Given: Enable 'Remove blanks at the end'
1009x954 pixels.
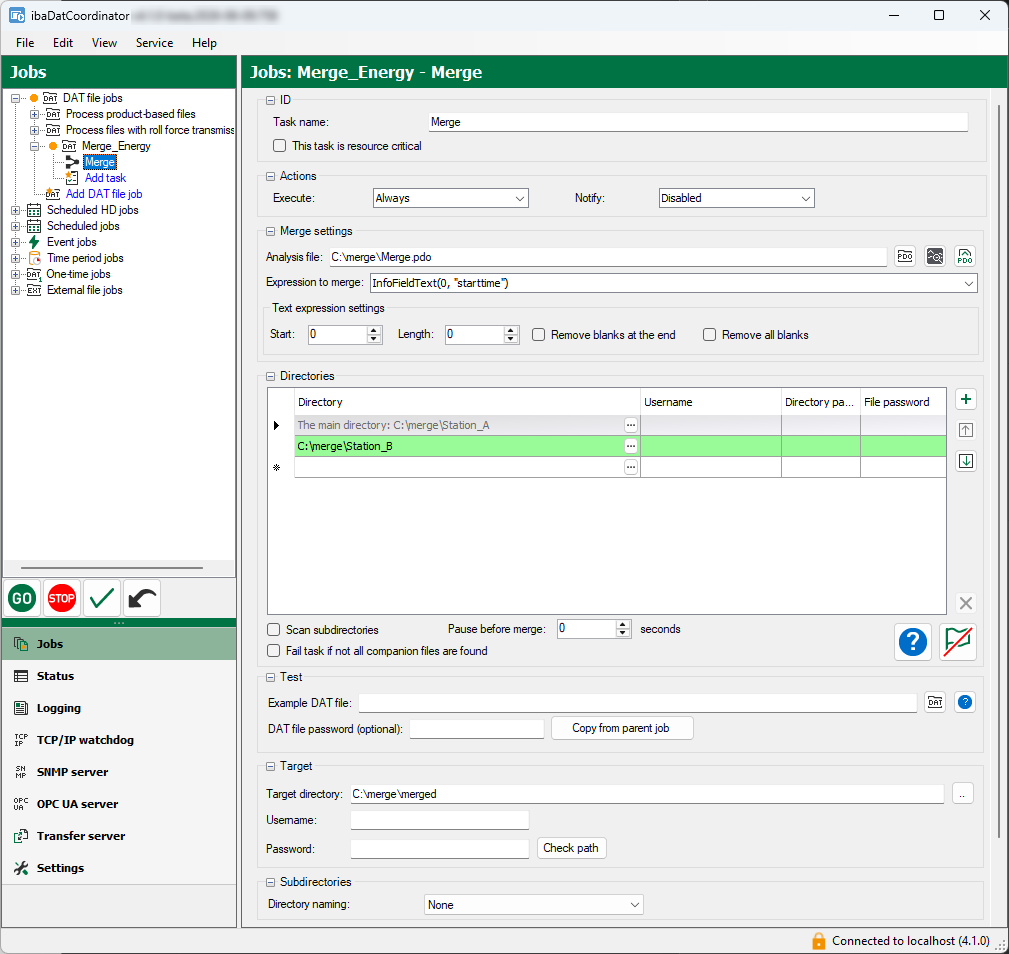Looking at the screenshot, I should click(x=539, y=335).
